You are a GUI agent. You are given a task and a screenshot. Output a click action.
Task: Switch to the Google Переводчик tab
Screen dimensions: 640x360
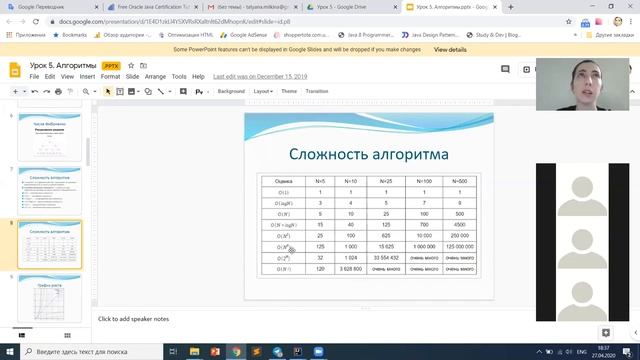[x=53, y=7]
